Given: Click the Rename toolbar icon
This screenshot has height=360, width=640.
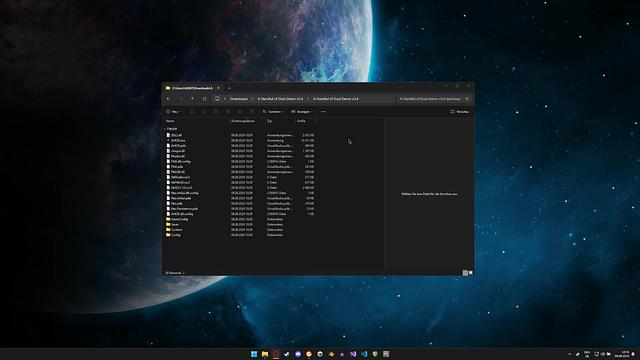Looking at the screenshot, I should [x=228, y=111].
